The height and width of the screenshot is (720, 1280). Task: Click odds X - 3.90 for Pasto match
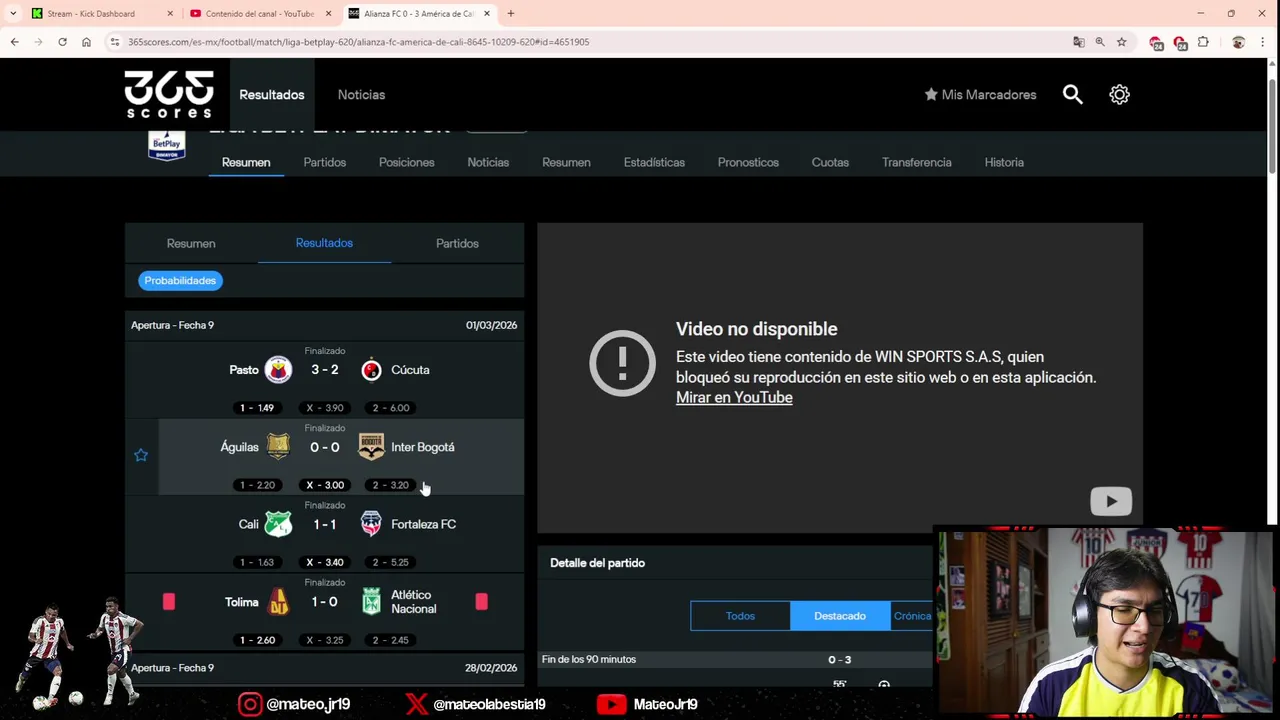[x=325, y=408]
